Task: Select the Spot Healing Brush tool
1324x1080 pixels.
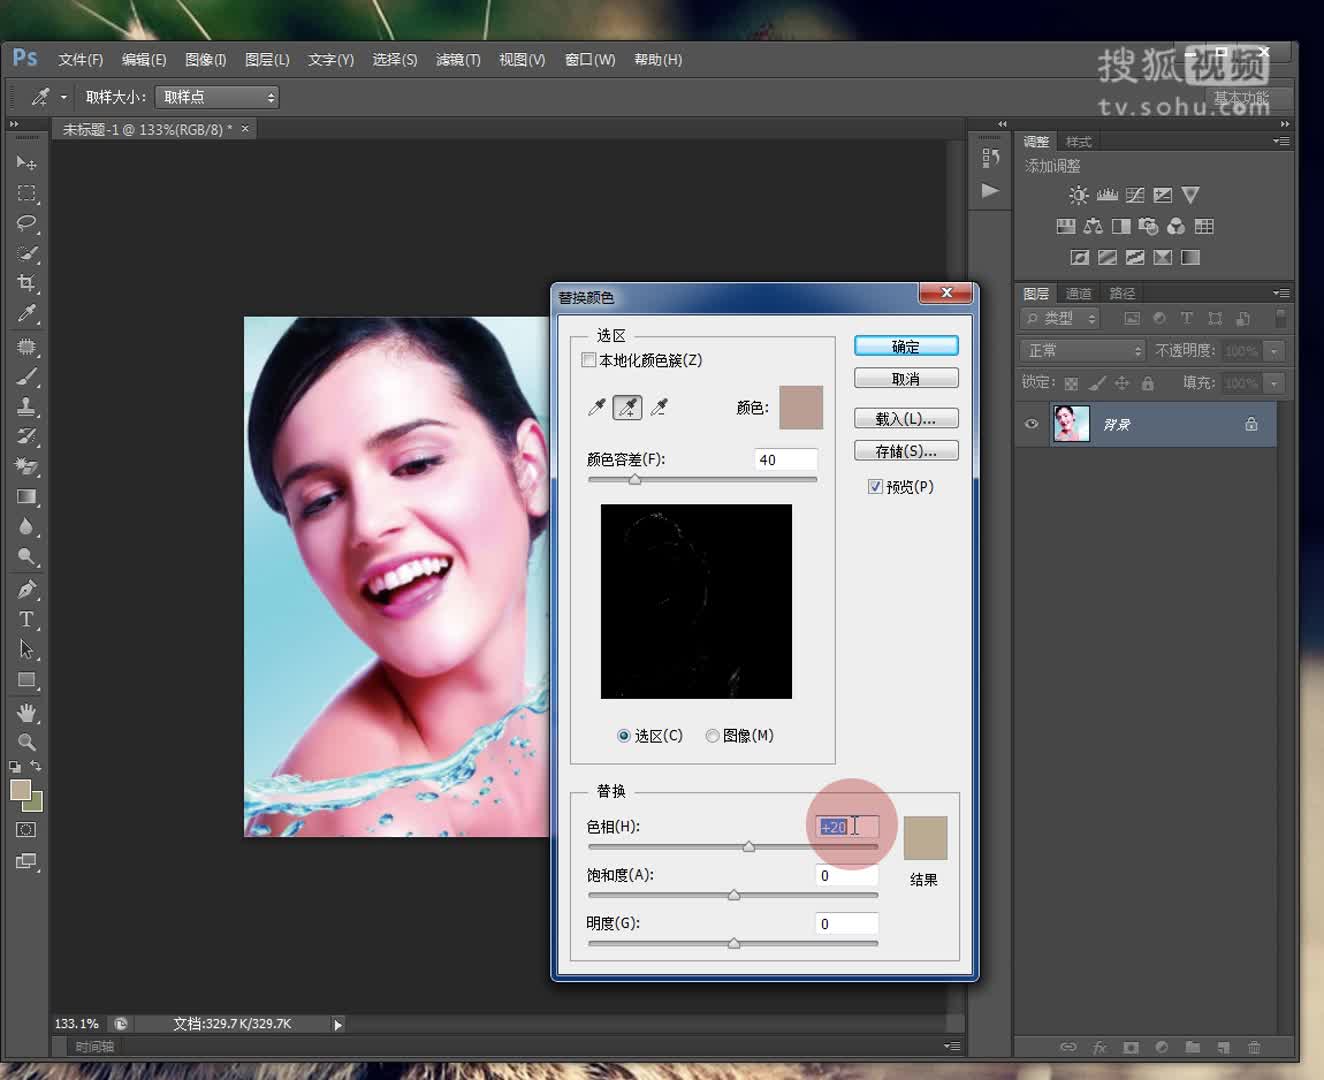Action: point(26,347)
